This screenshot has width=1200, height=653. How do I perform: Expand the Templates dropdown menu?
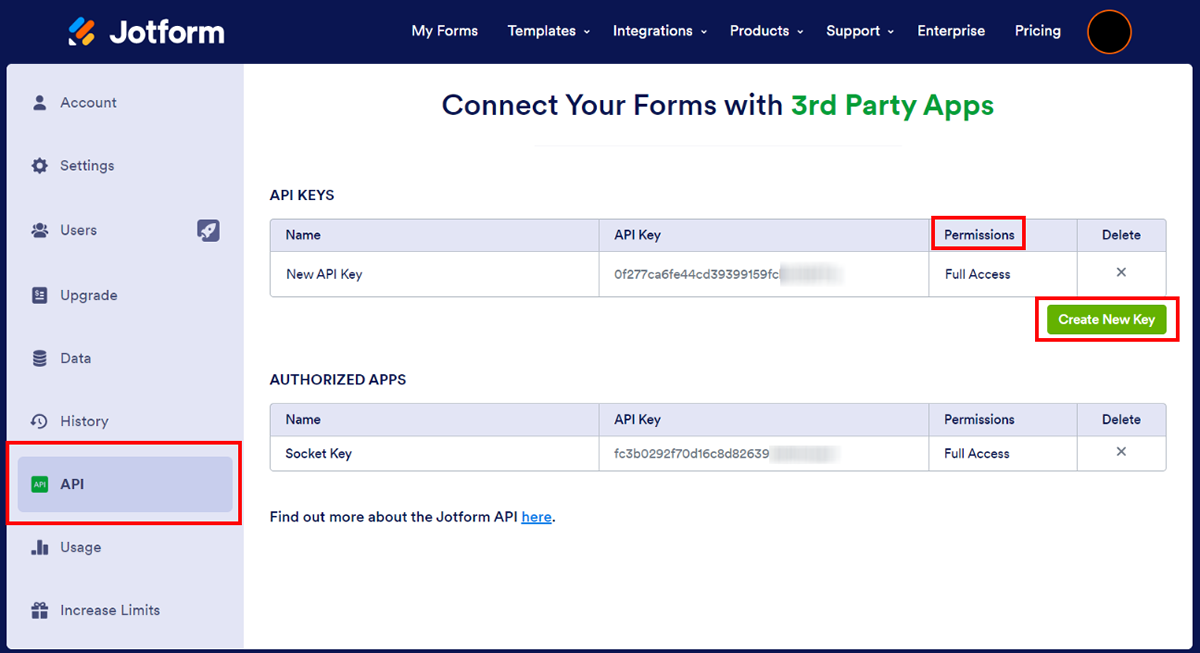point(548,31)
